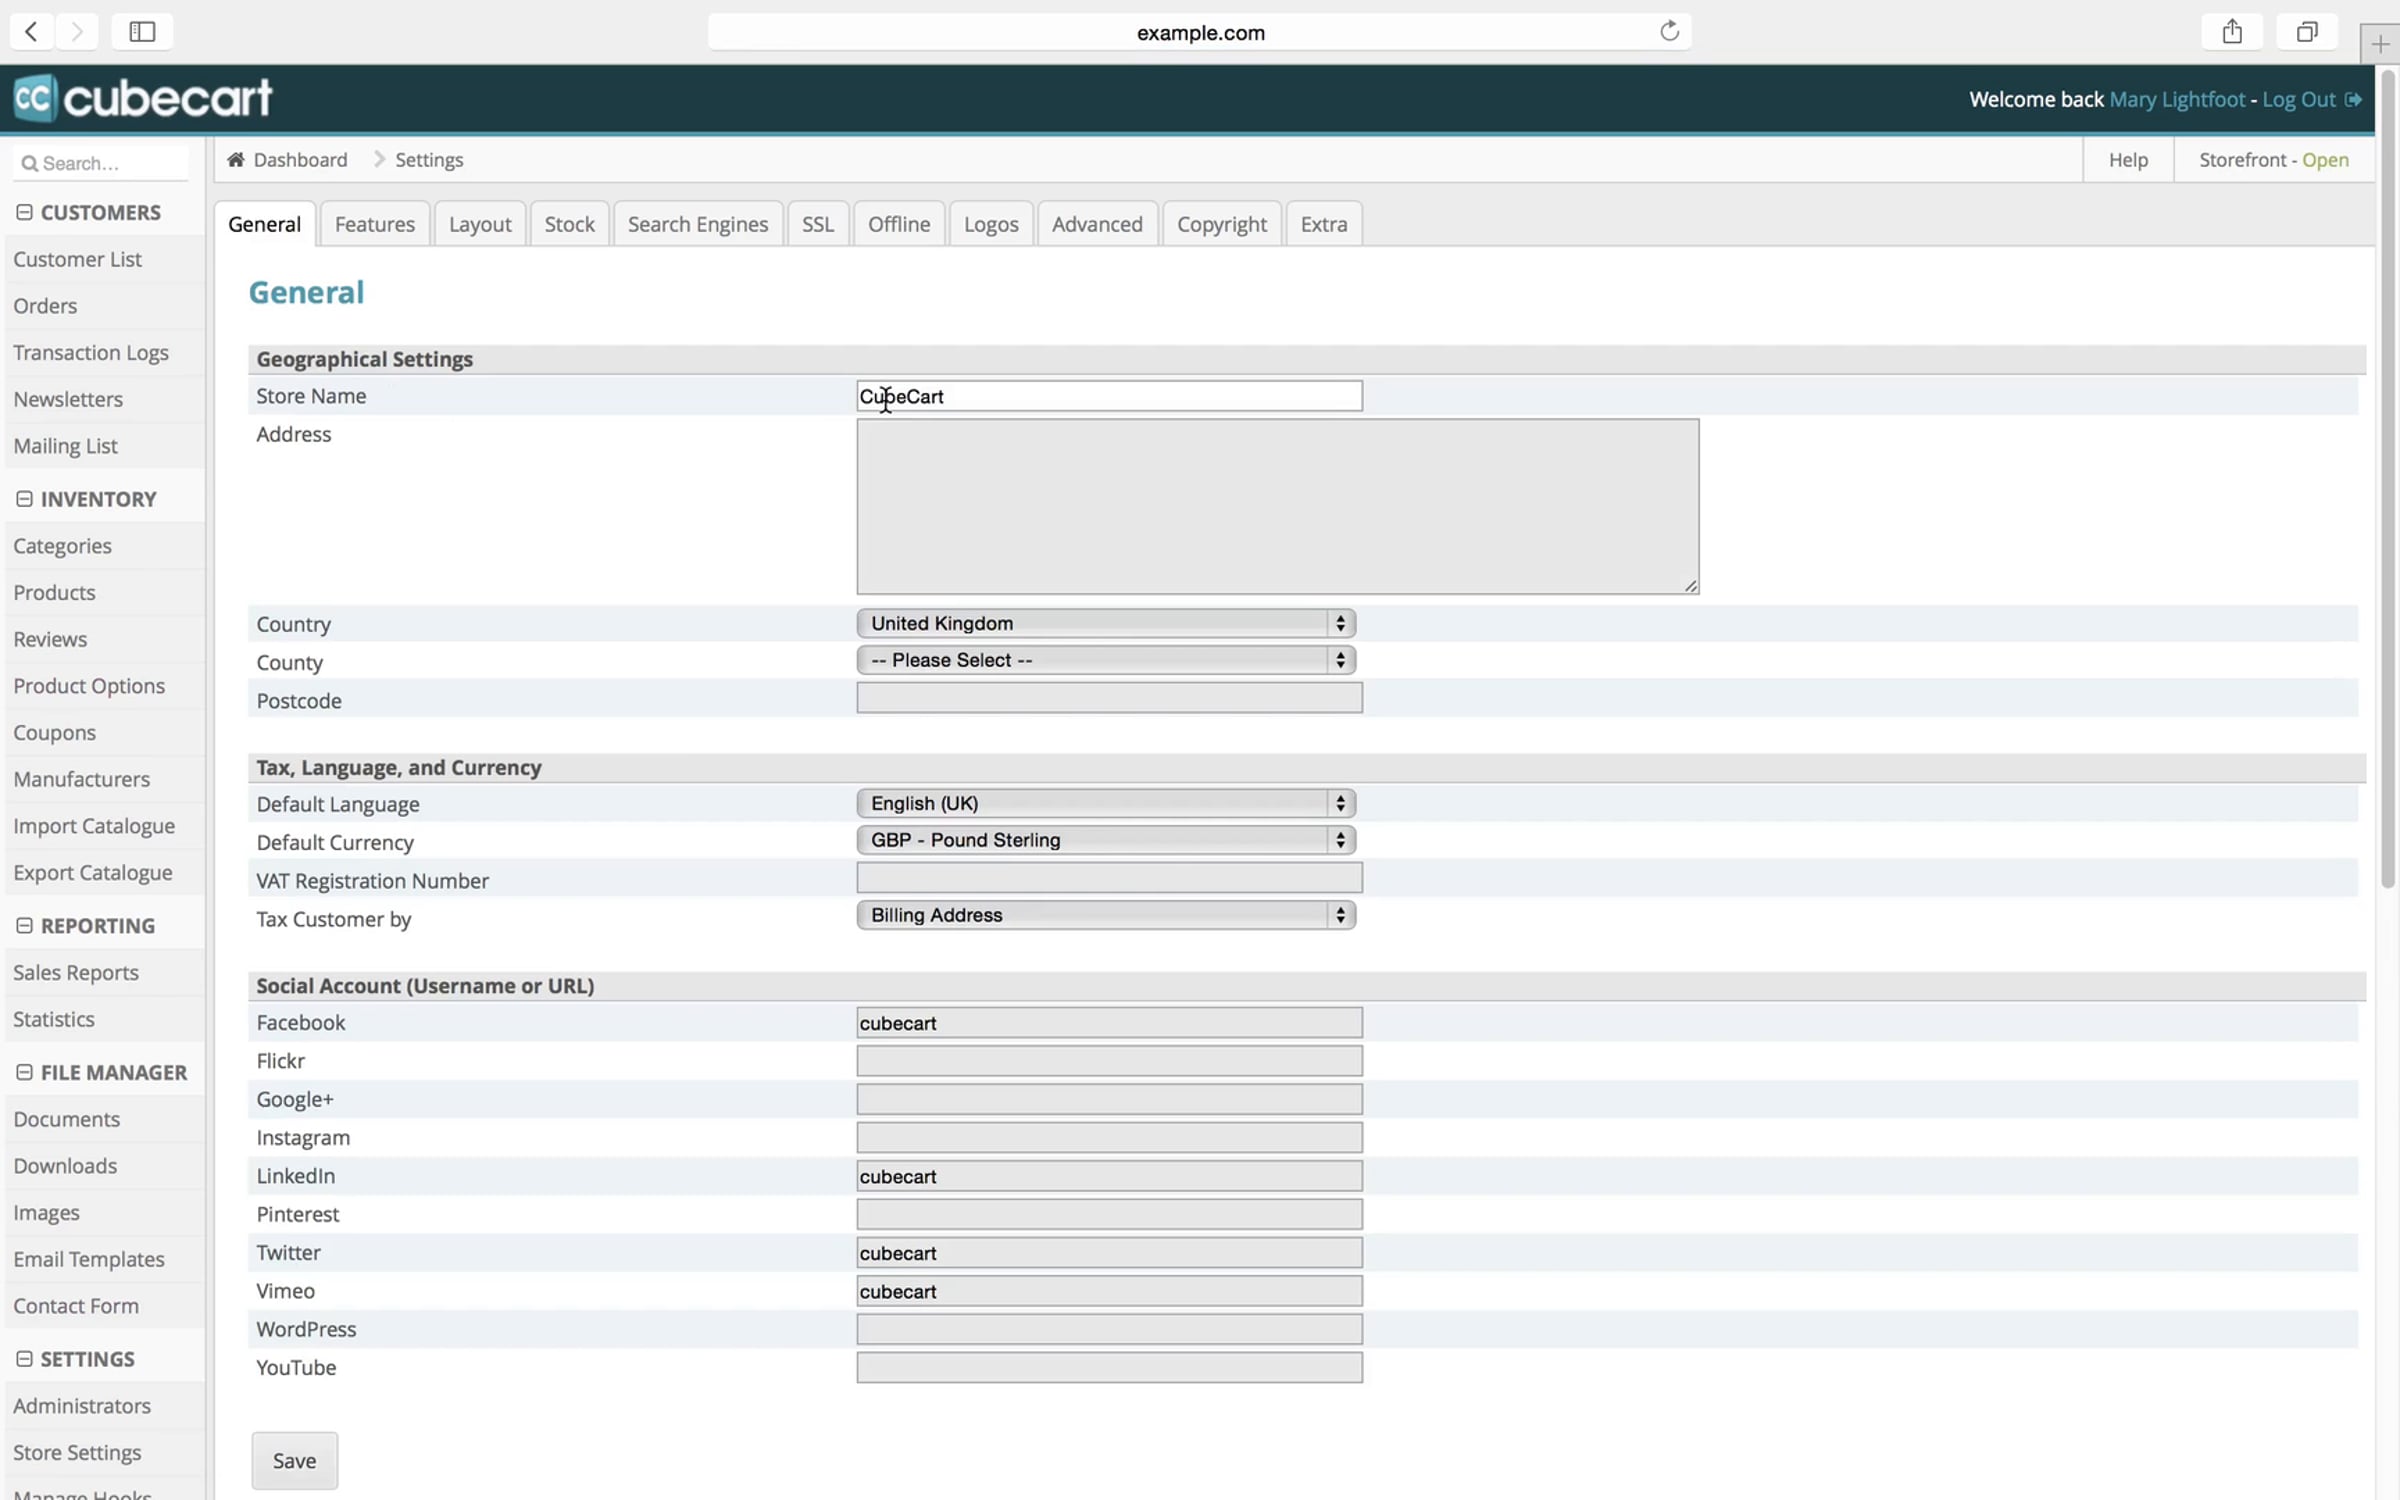Open the Country dropdown
The width and height of the screenshot is (2400, 1500).
point(1106,623)
